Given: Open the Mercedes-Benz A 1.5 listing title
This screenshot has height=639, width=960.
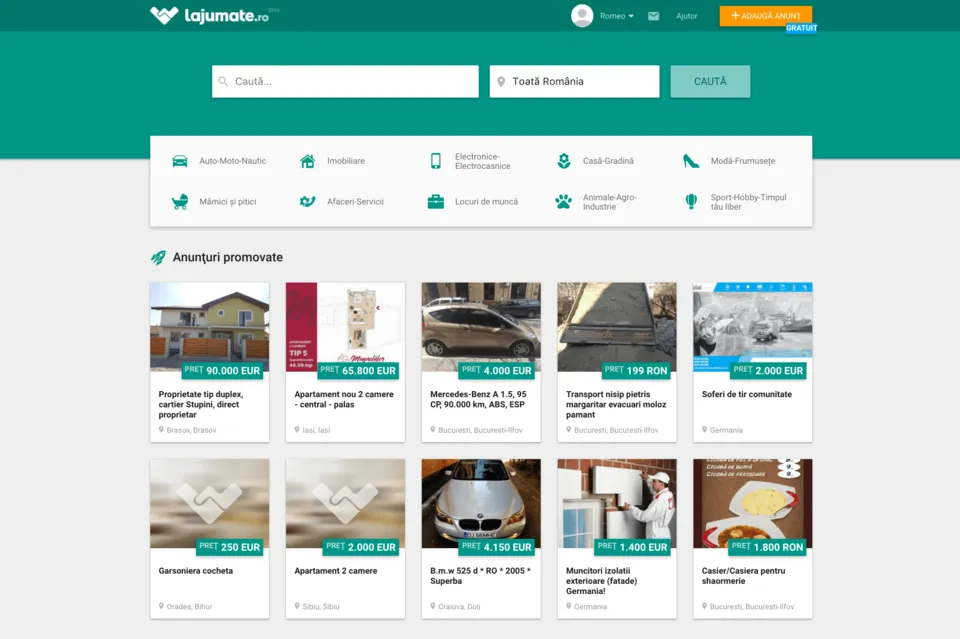Looking at the screenshot, I should (478, 399).
